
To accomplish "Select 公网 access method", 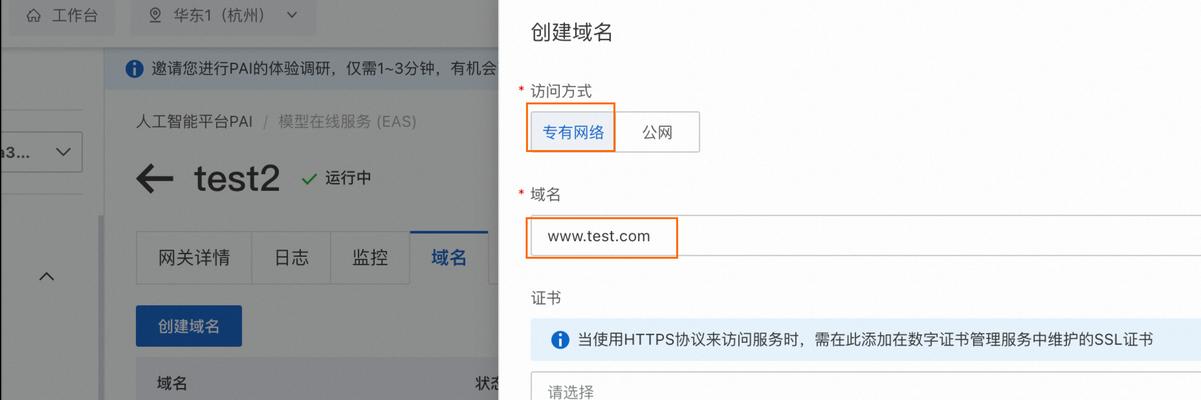I will tap(657, 132).
